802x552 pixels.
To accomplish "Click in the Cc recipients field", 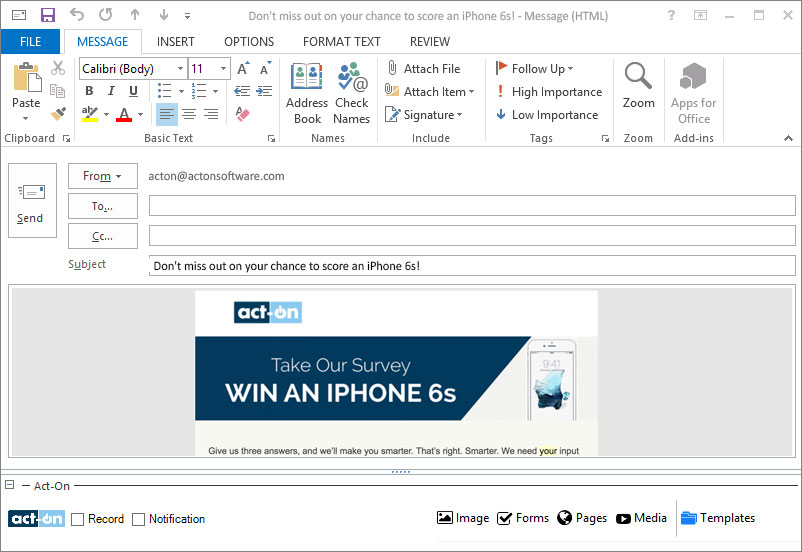I will click(472, 236).
